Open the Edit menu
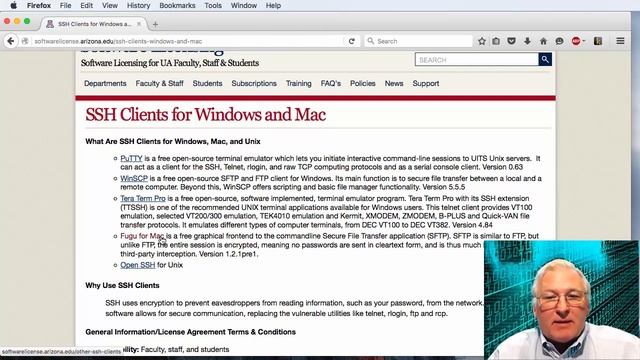The image size is (640, 360). pyautogui.click(x=86, y=6)
